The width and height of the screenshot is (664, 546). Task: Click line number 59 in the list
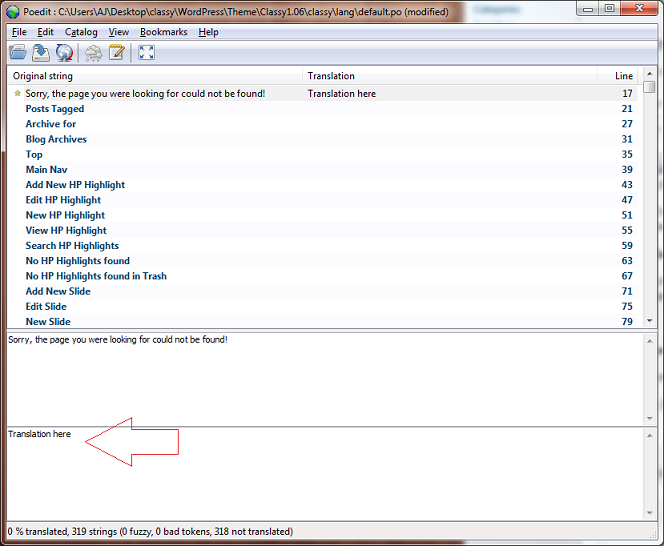(627, 246)
